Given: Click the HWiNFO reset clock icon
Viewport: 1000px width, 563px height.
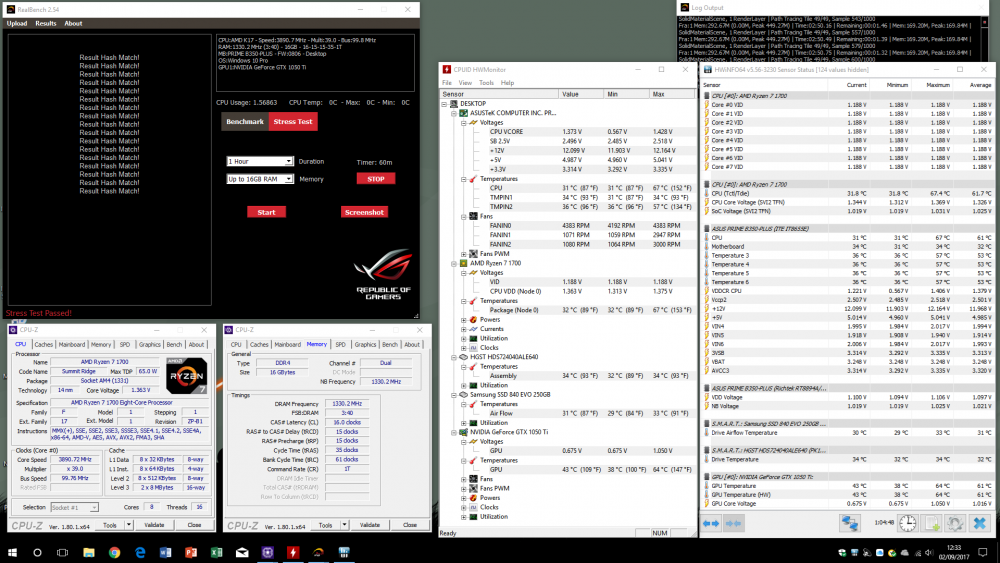Looking at the screenshot, I should (x=906, y=523).
